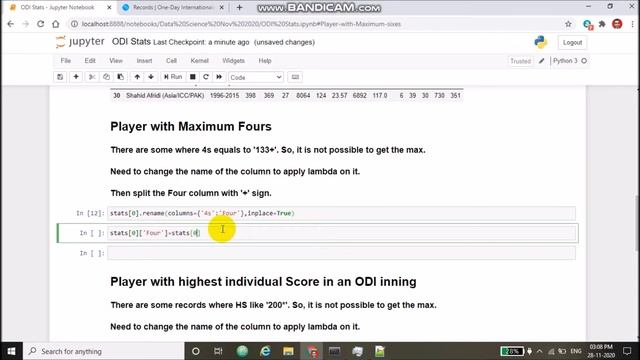Open the Widgets menu
640x360 pixels.
point(233,61)
